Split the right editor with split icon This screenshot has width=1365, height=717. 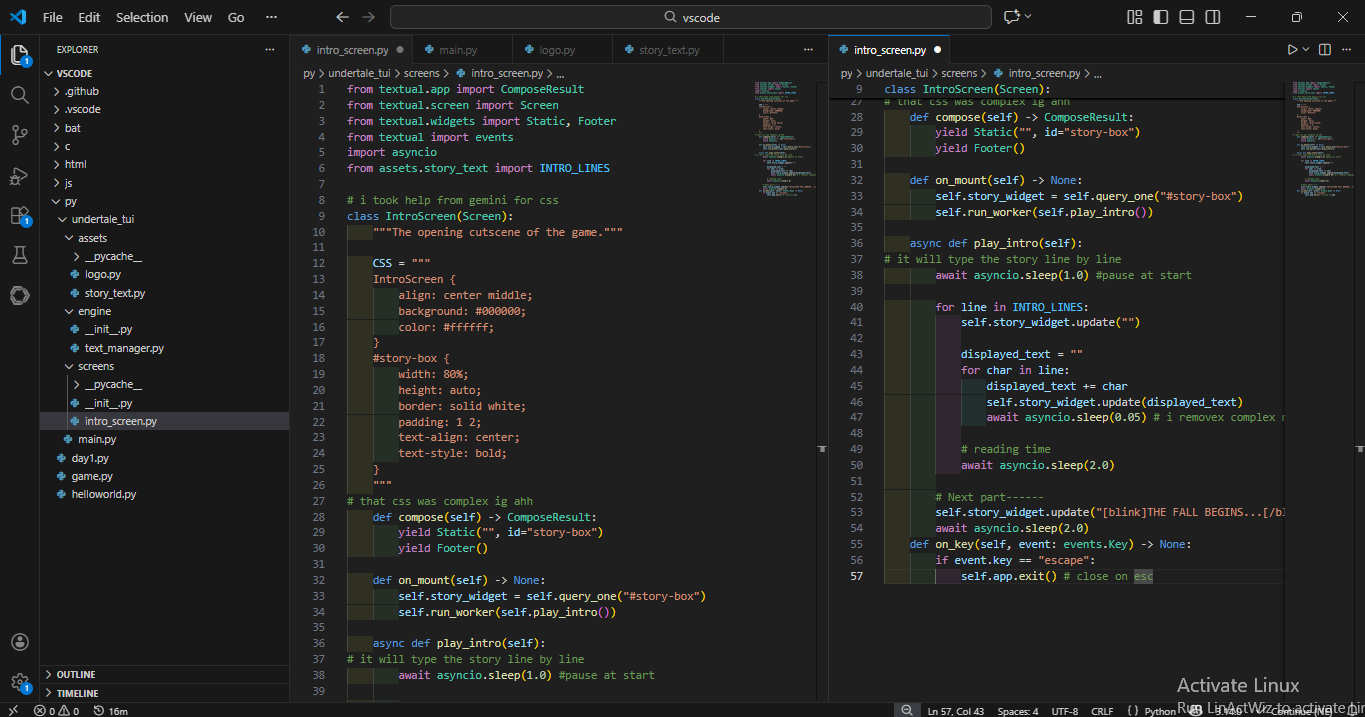pyautogui.click(x=1325, y=49)
